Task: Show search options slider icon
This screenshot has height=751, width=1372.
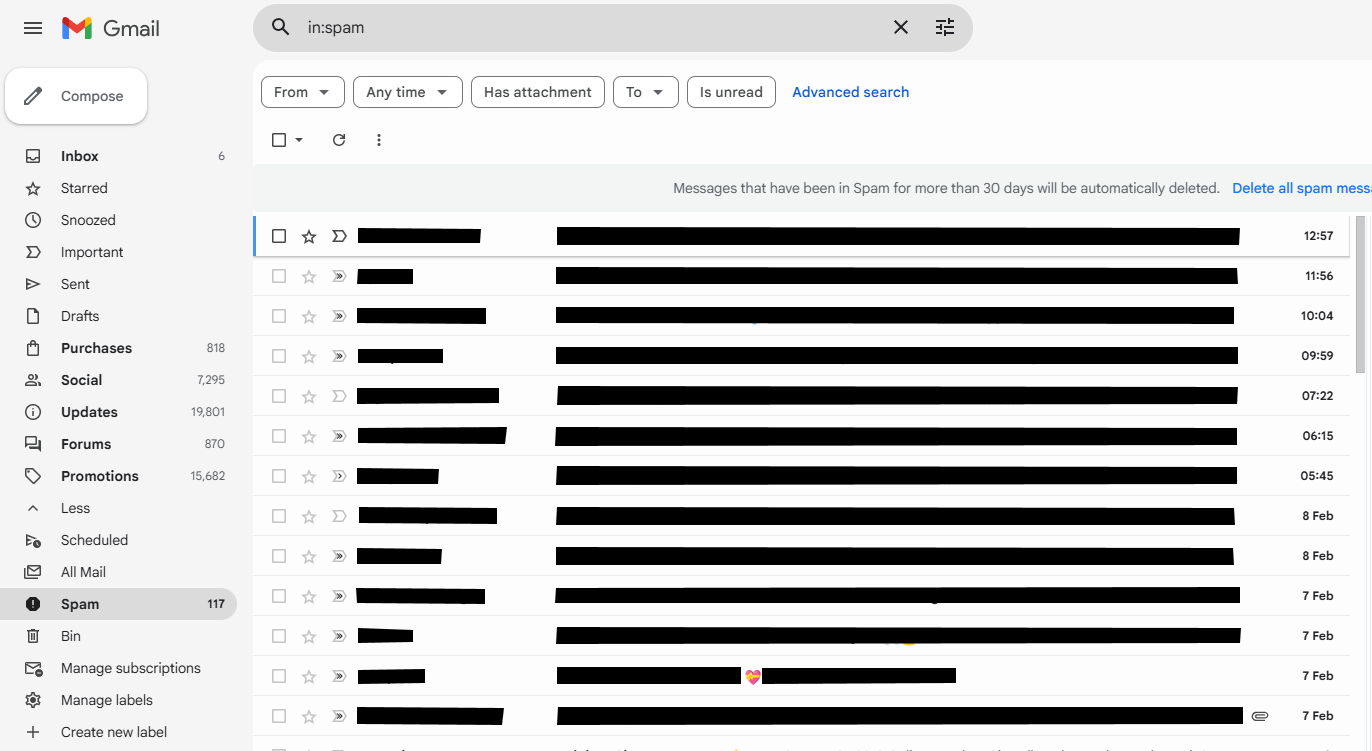Action: click(x=945, y=28)
